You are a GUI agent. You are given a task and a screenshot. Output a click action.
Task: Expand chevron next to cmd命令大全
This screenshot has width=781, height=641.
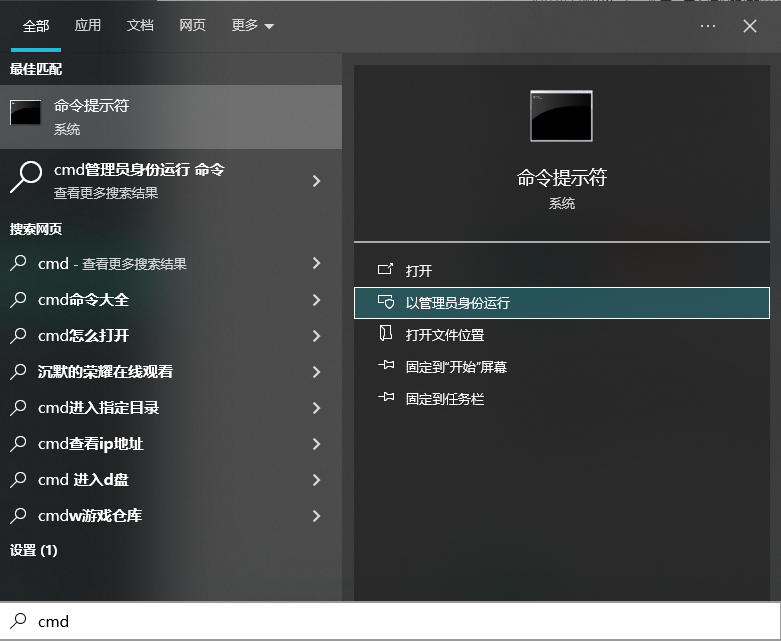[316, 300]
